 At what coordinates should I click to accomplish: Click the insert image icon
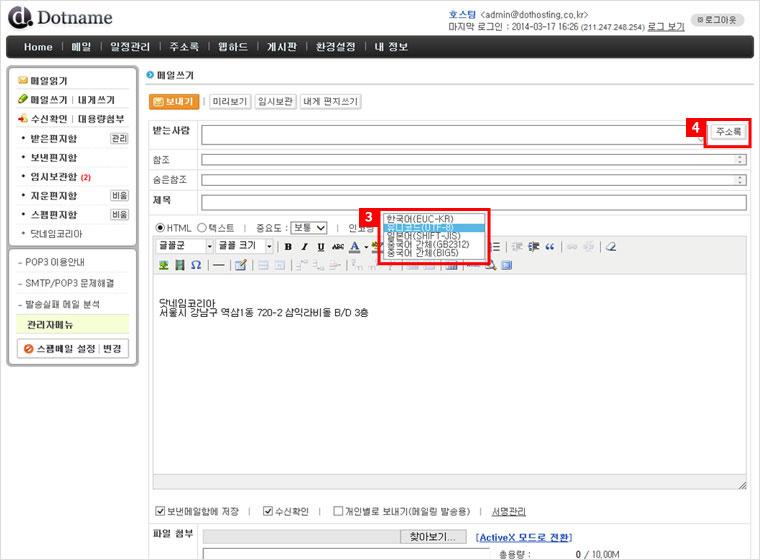163,265
